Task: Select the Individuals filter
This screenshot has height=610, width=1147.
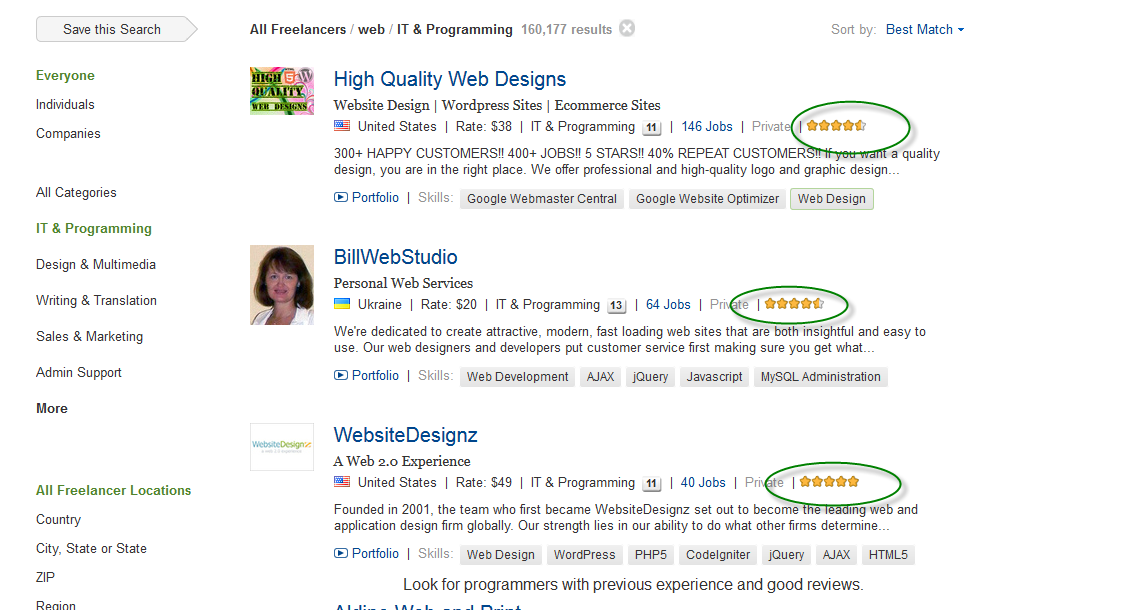Action: point(65,104)
